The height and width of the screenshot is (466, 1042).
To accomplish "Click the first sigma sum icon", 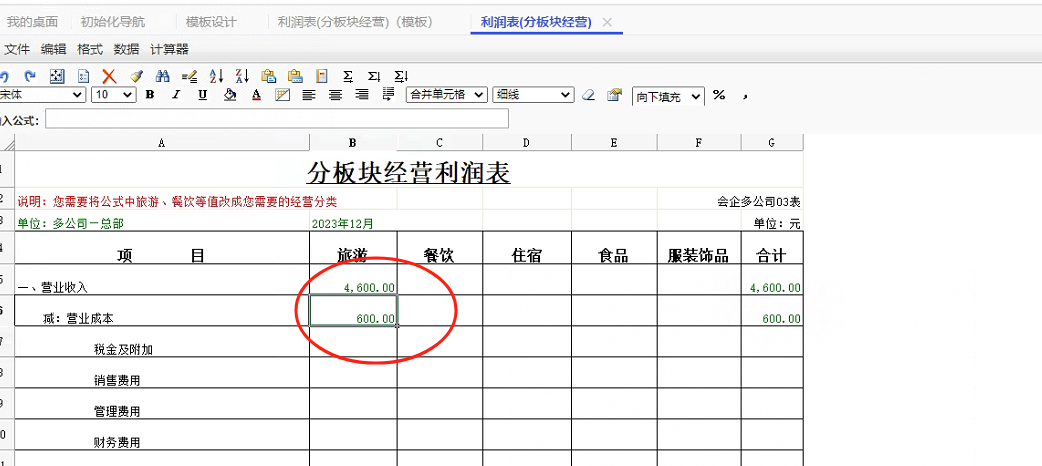I will coord(348,76).
